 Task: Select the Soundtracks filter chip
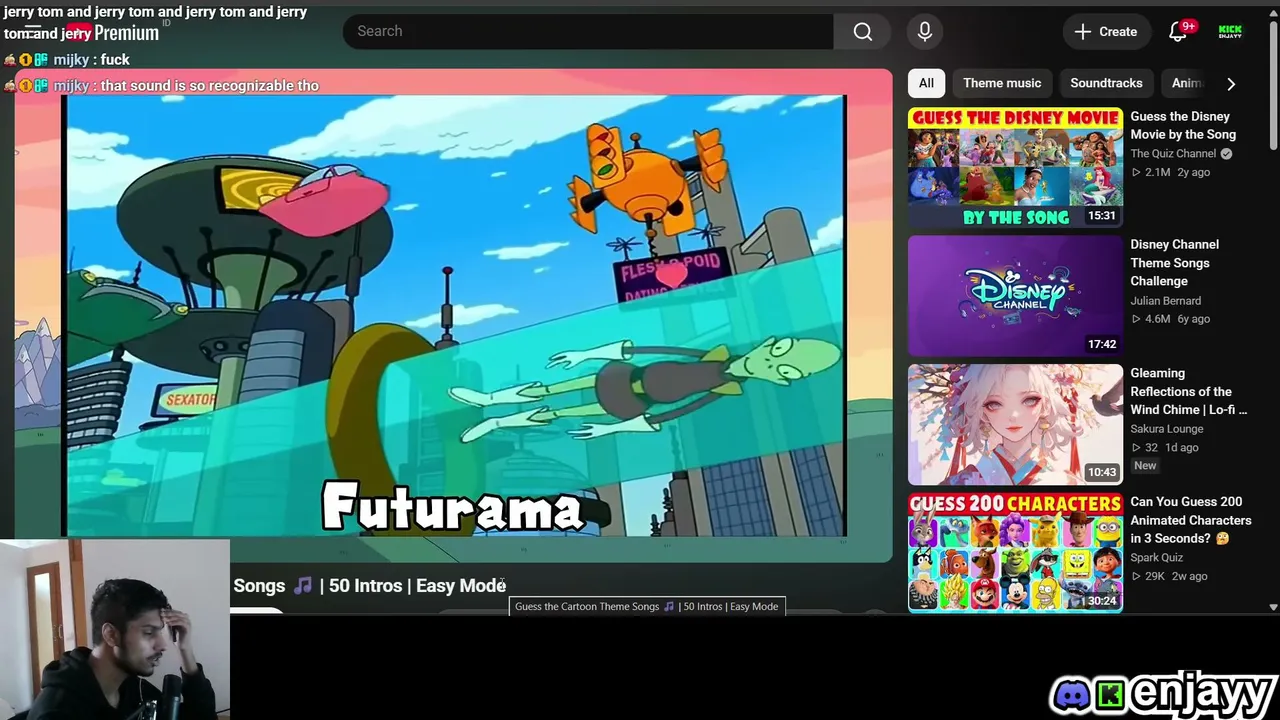click(x=1106, y=83)
